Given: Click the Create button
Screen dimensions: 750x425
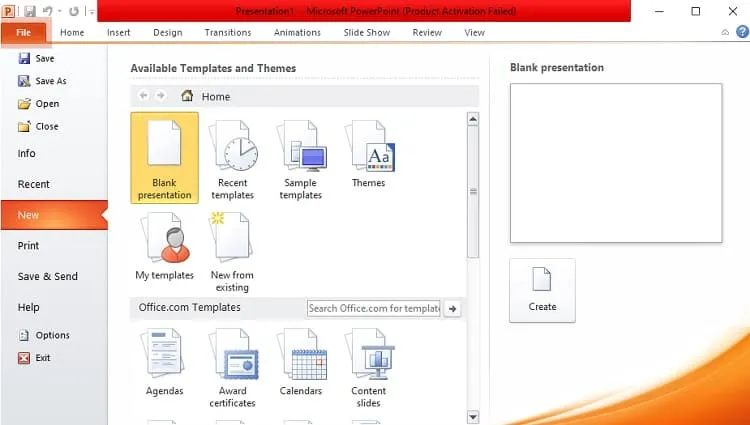Looking at the screenshot, I should pos(542,290).
